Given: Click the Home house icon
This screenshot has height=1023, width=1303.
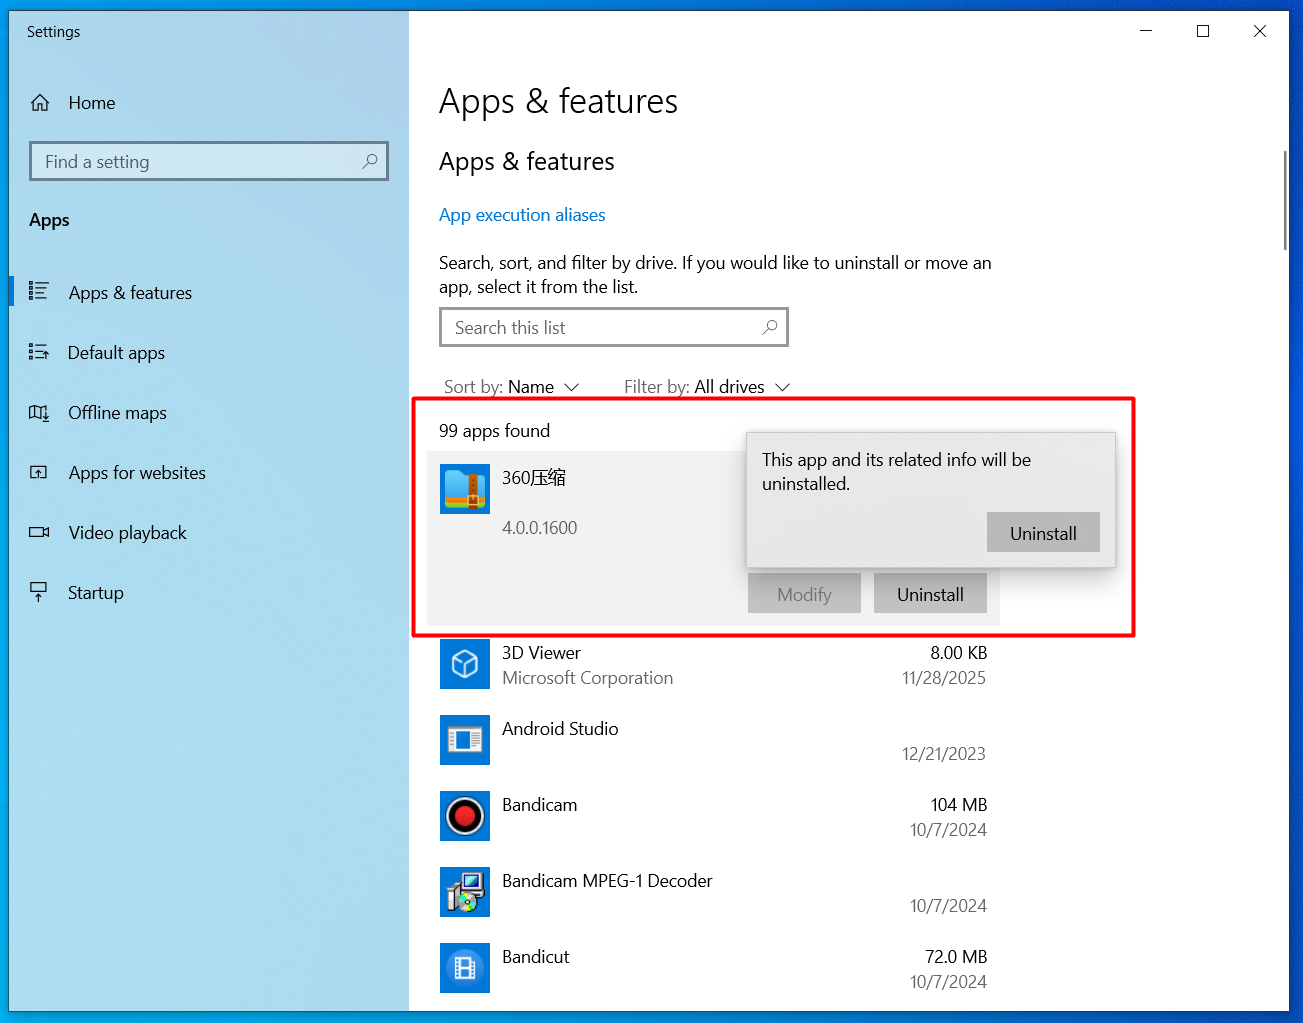Looking at the screenshot, I should point(40,103).
